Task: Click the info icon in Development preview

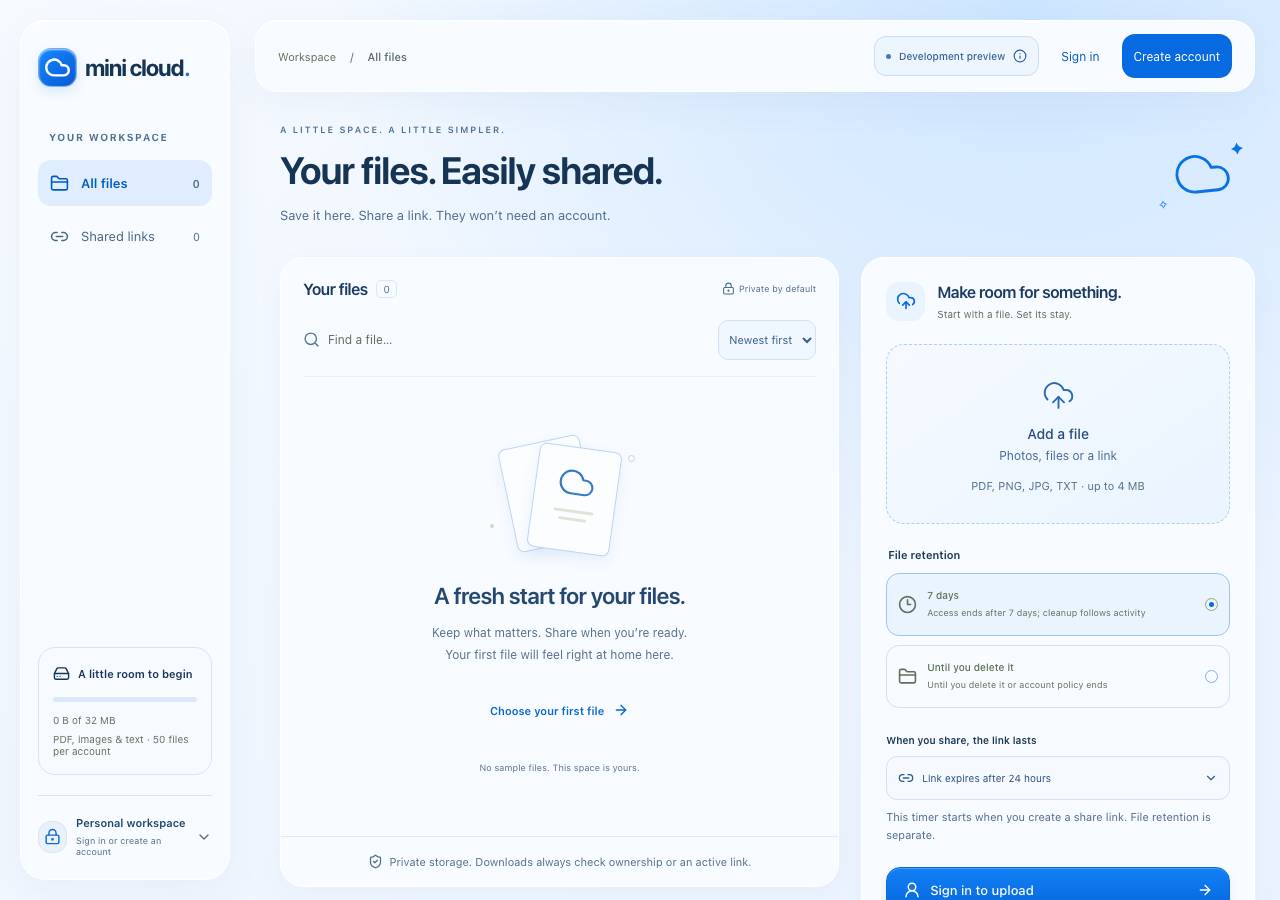Action: coord(1020,56)
